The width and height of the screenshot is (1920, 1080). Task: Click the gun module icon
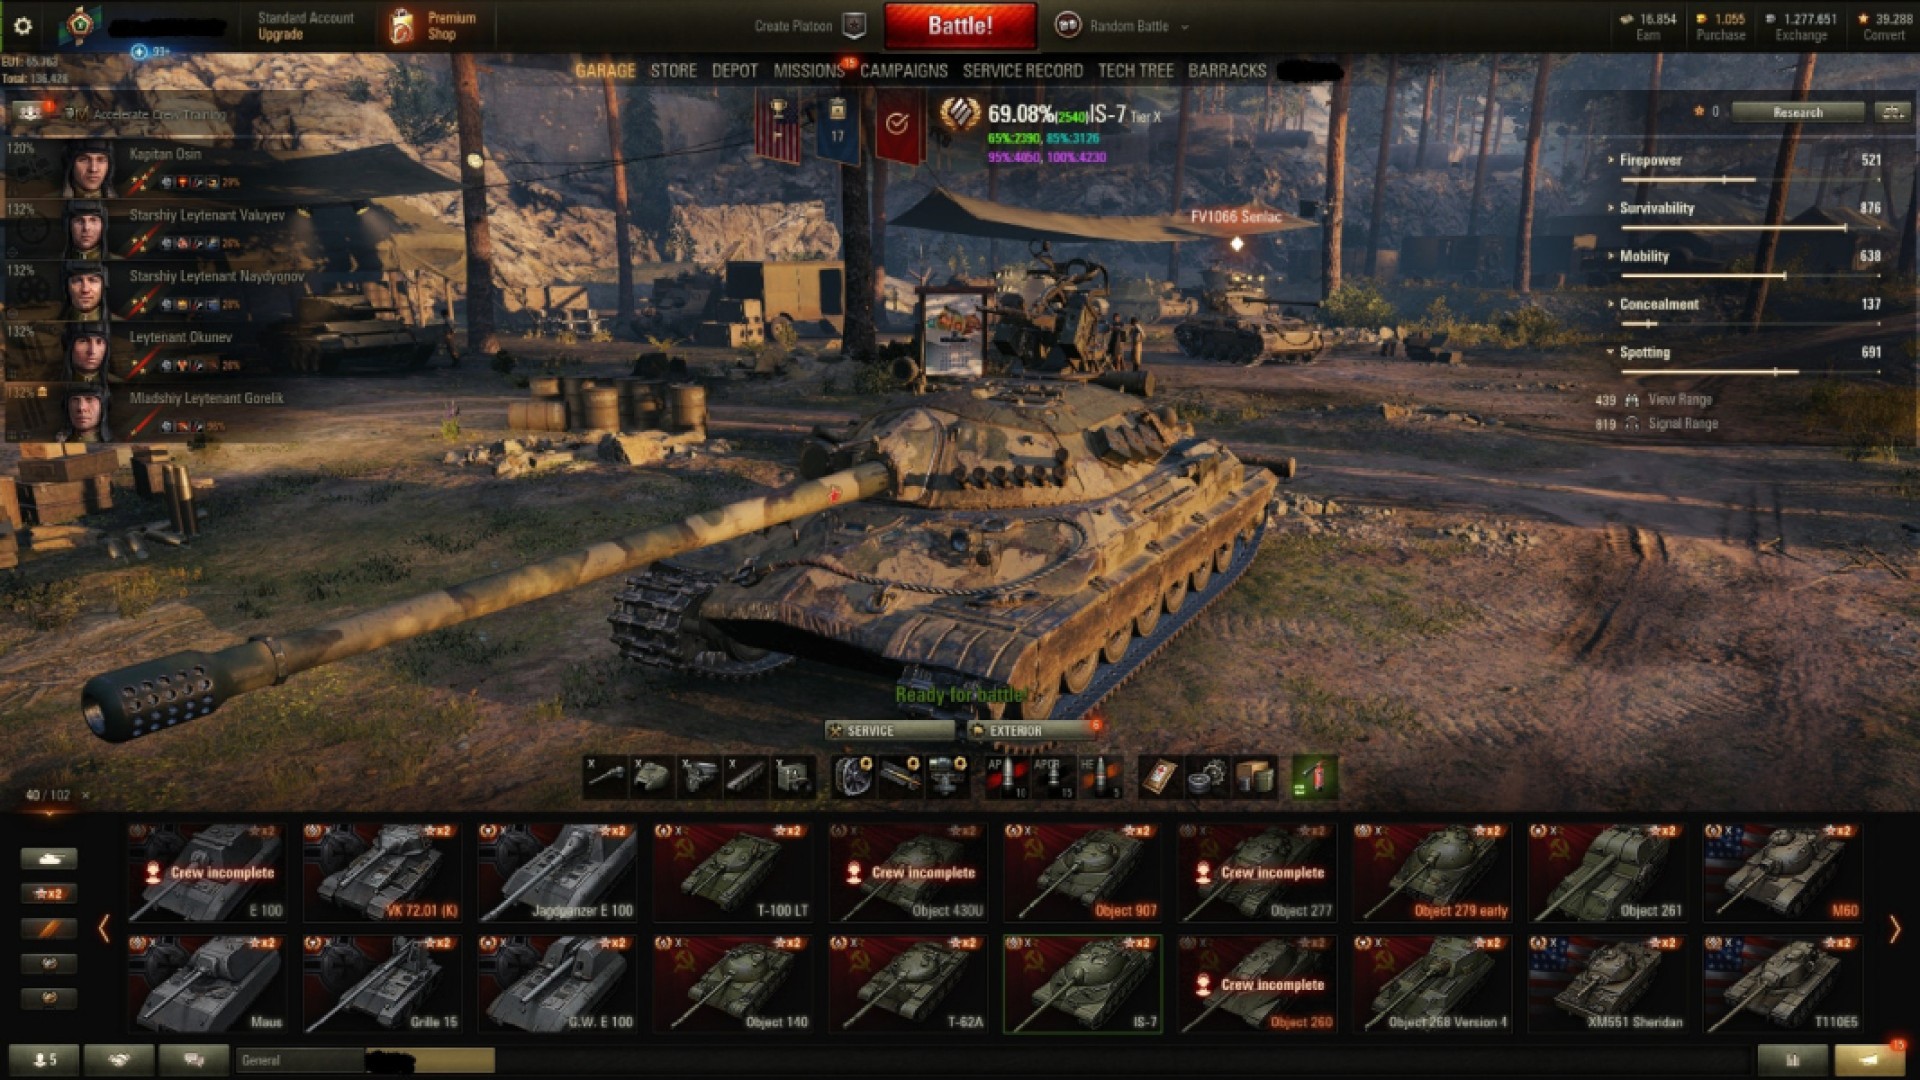605,777
